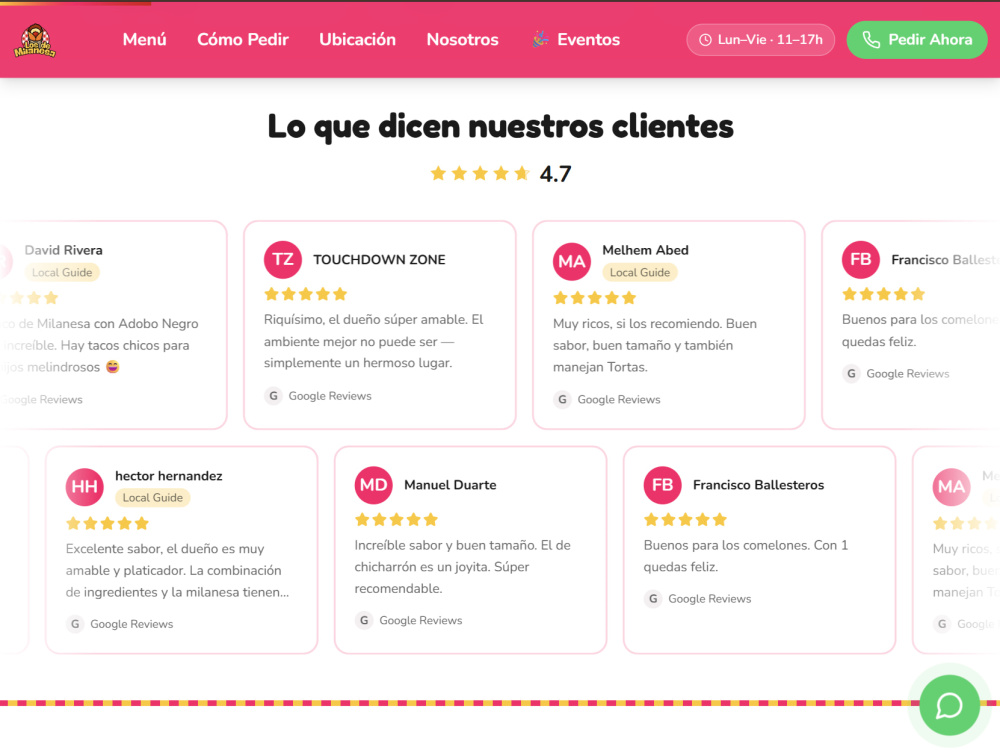Click reviewer name hector hernandez
1000x750 pixels.
[x=168, y=476]
